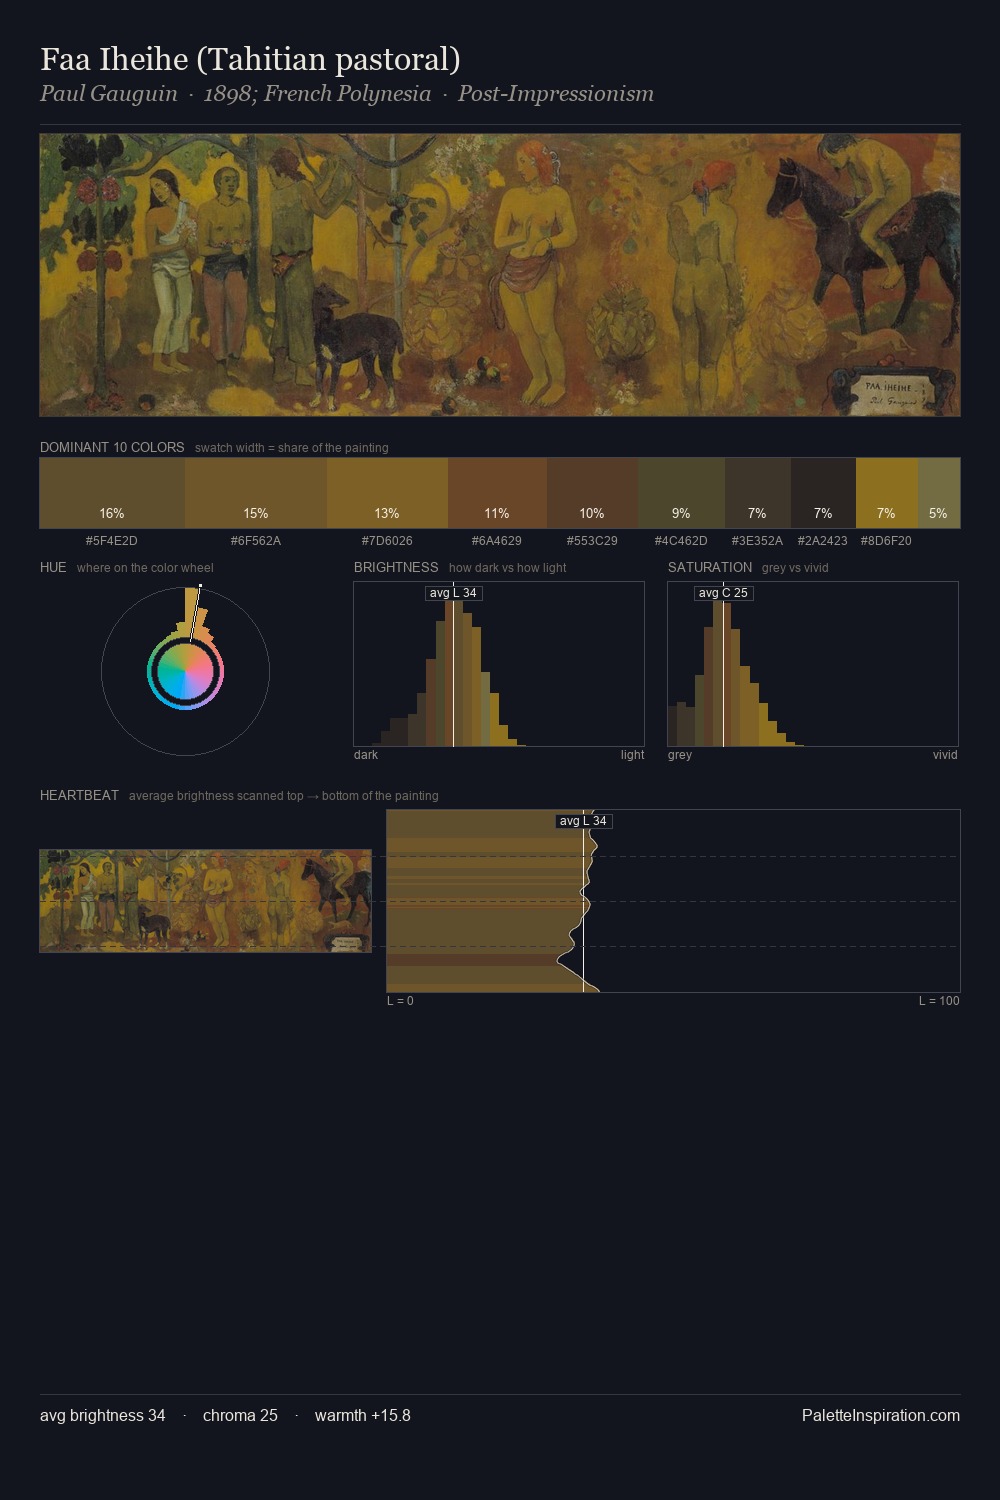Click the 'HEARTBEAT' section heading
Image resolution: width=1000 pixels, height=1500 pixels.
tap(79, 795)
